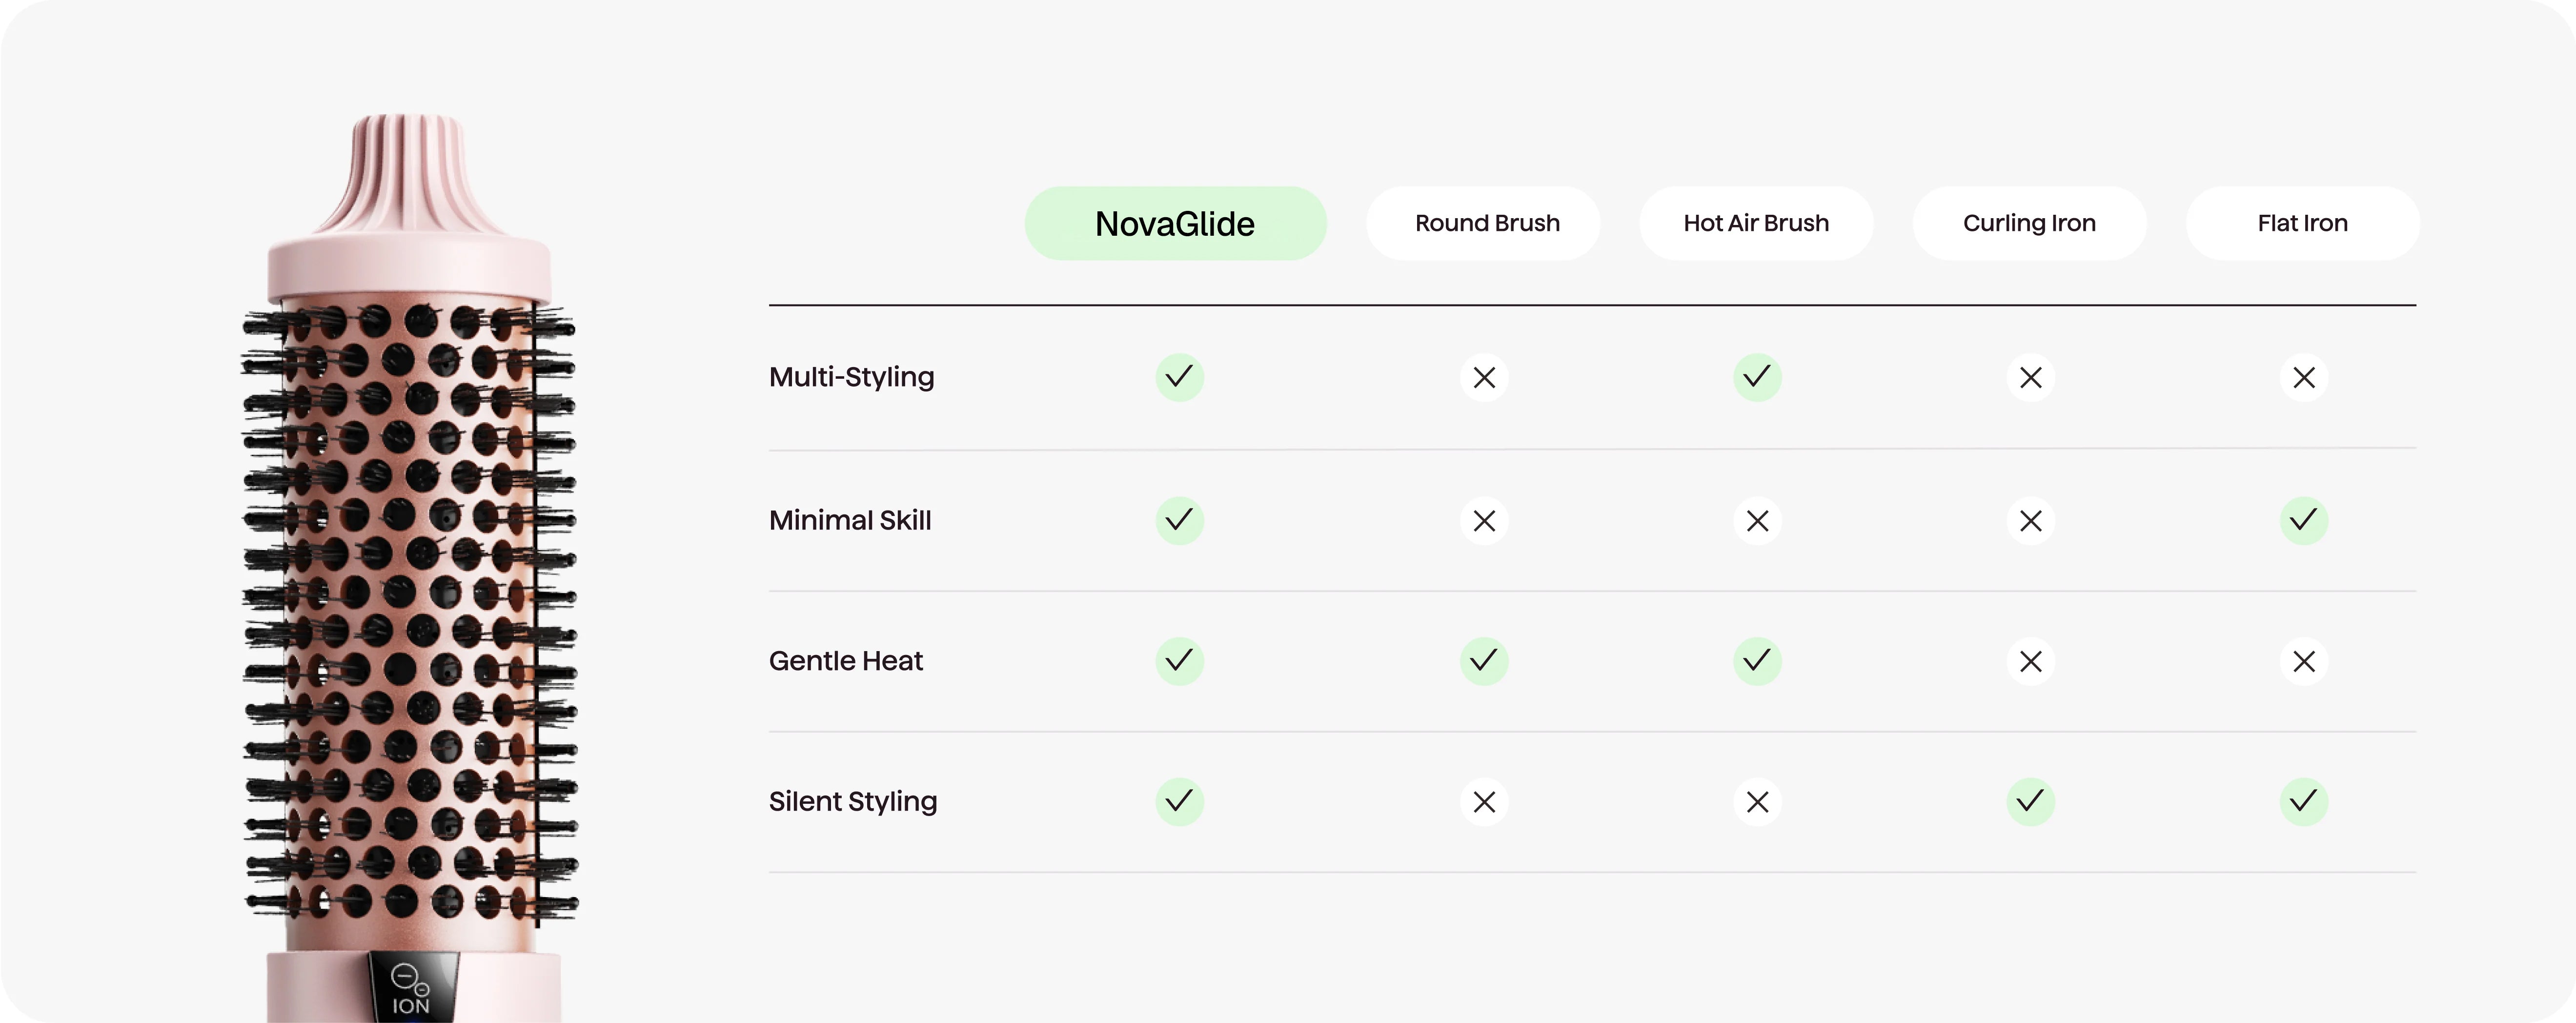Viewport: 2576px width, 1023px height.
Task: Click the Gentle Heat row label
Action: click(845, 661)
